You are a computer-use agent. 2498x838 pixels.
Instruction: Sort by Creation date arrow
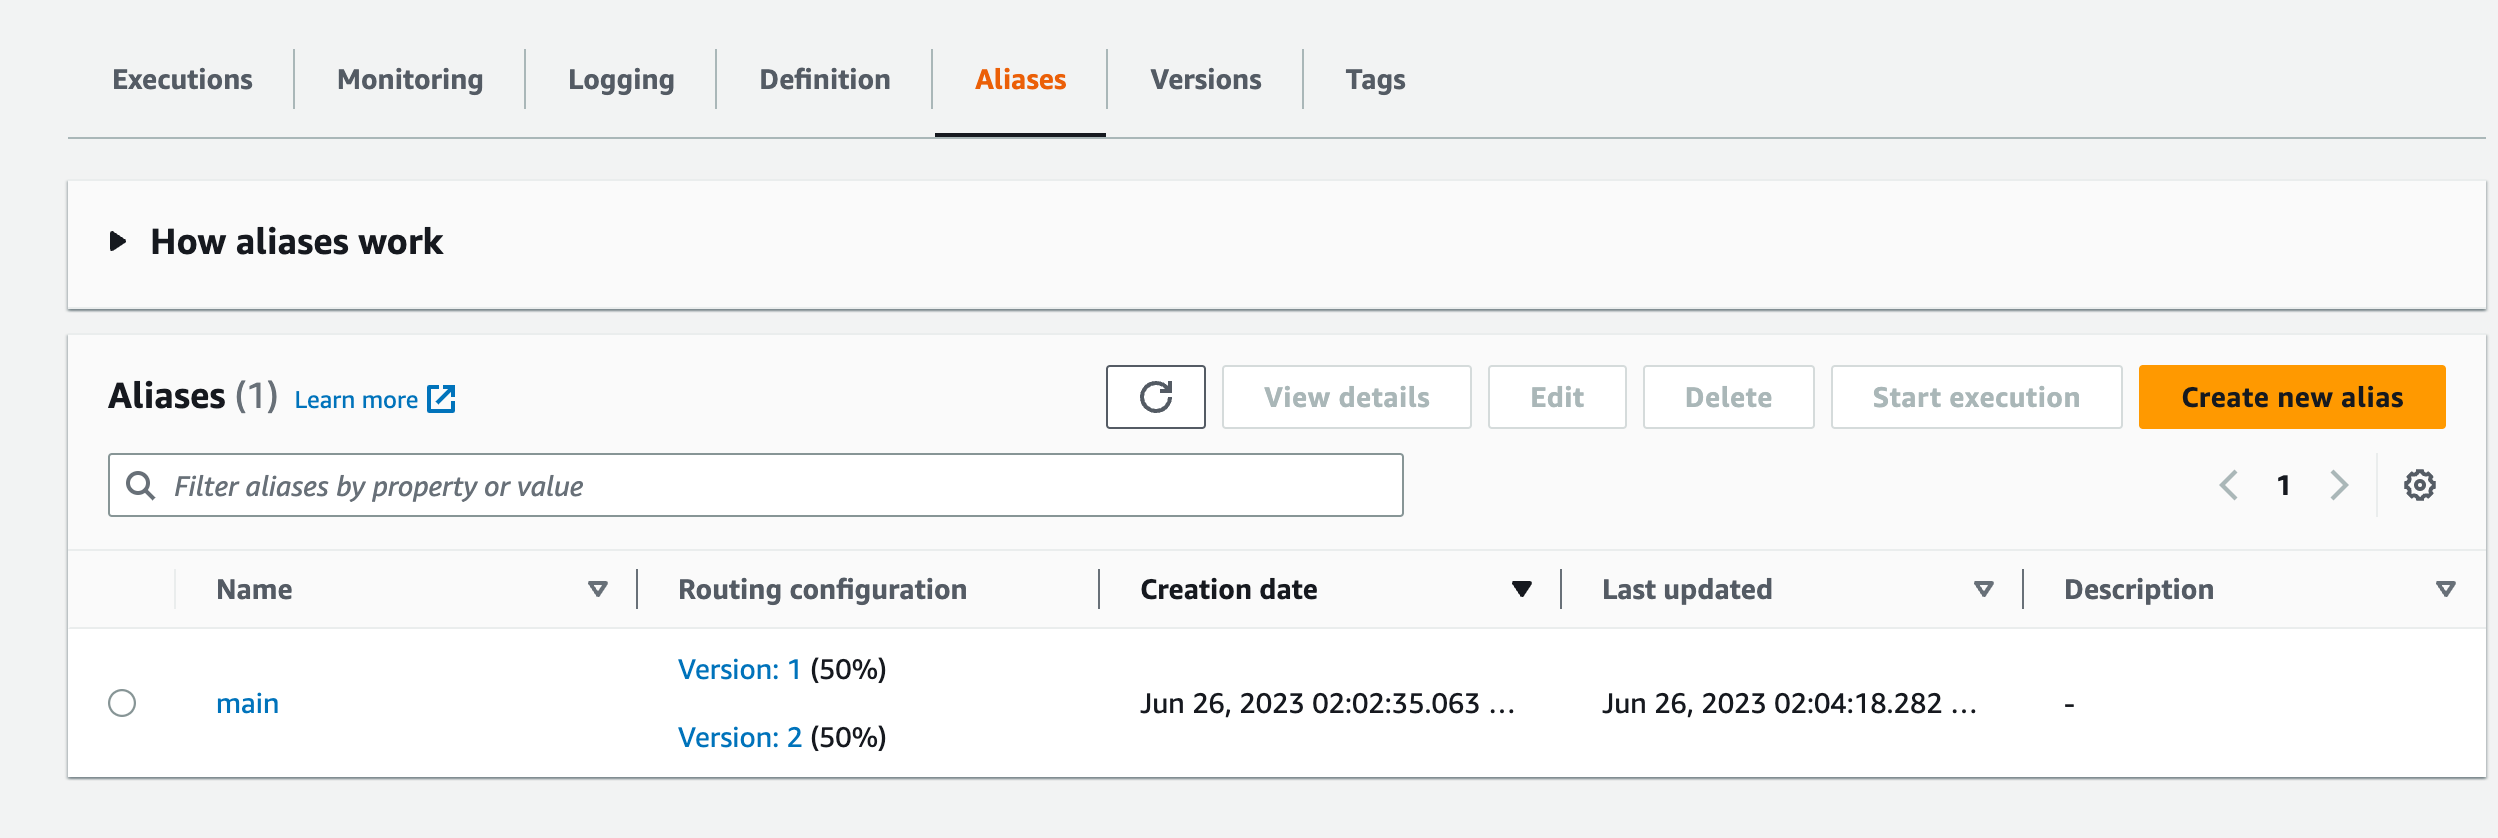pyautogui.click(x=1521, y=589)
